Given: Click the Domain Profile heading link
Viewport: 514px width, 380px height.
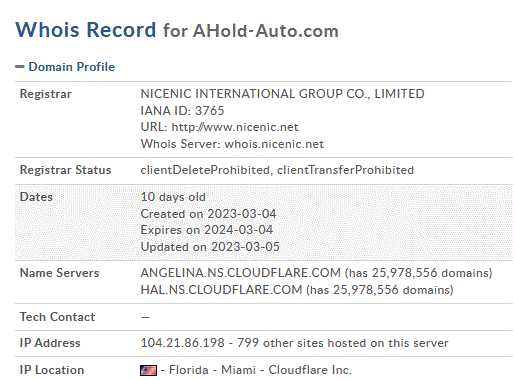Looking at the screenshot, I should coord(71,67).
